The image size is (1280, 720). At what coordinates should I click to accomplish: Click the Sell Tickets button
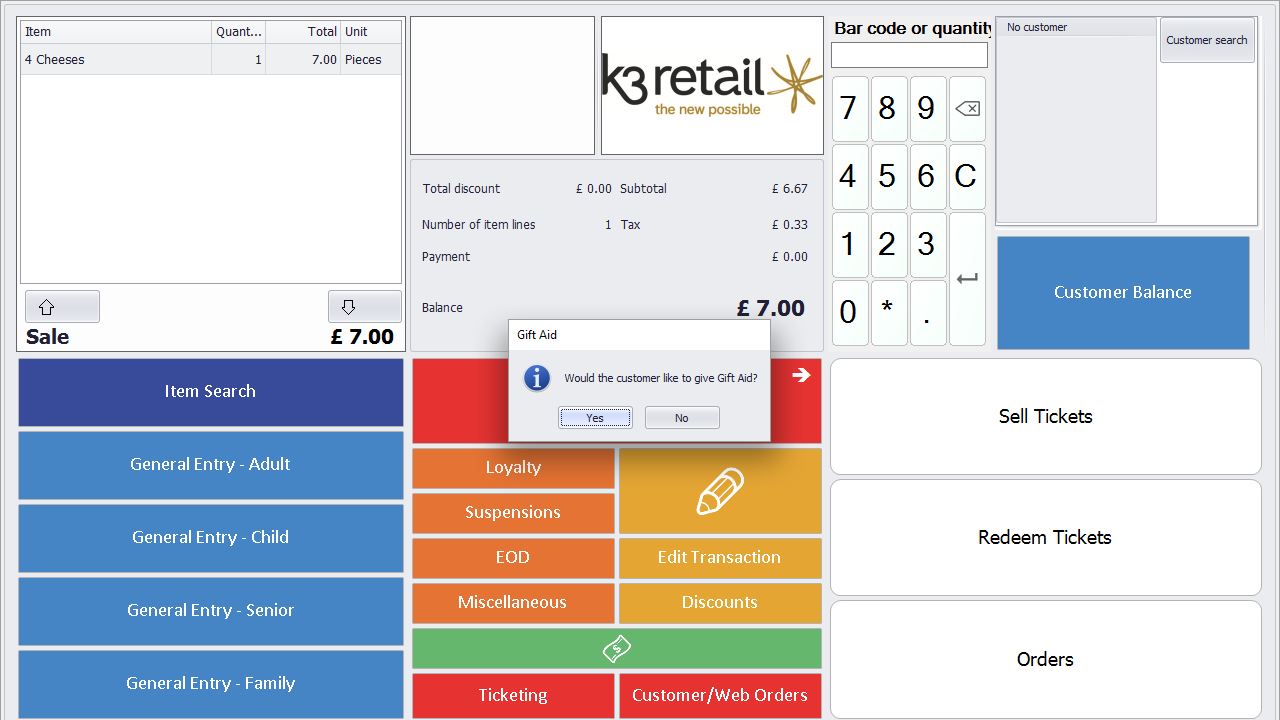click(x=1045, y=417)
